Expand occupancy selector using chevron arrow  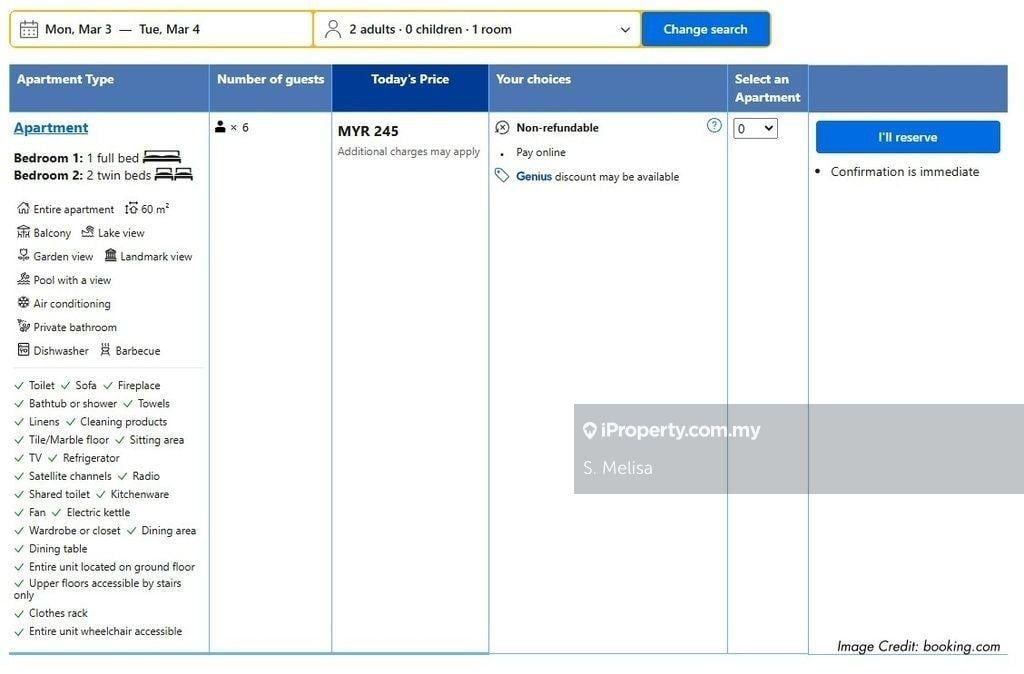[625, 30]
